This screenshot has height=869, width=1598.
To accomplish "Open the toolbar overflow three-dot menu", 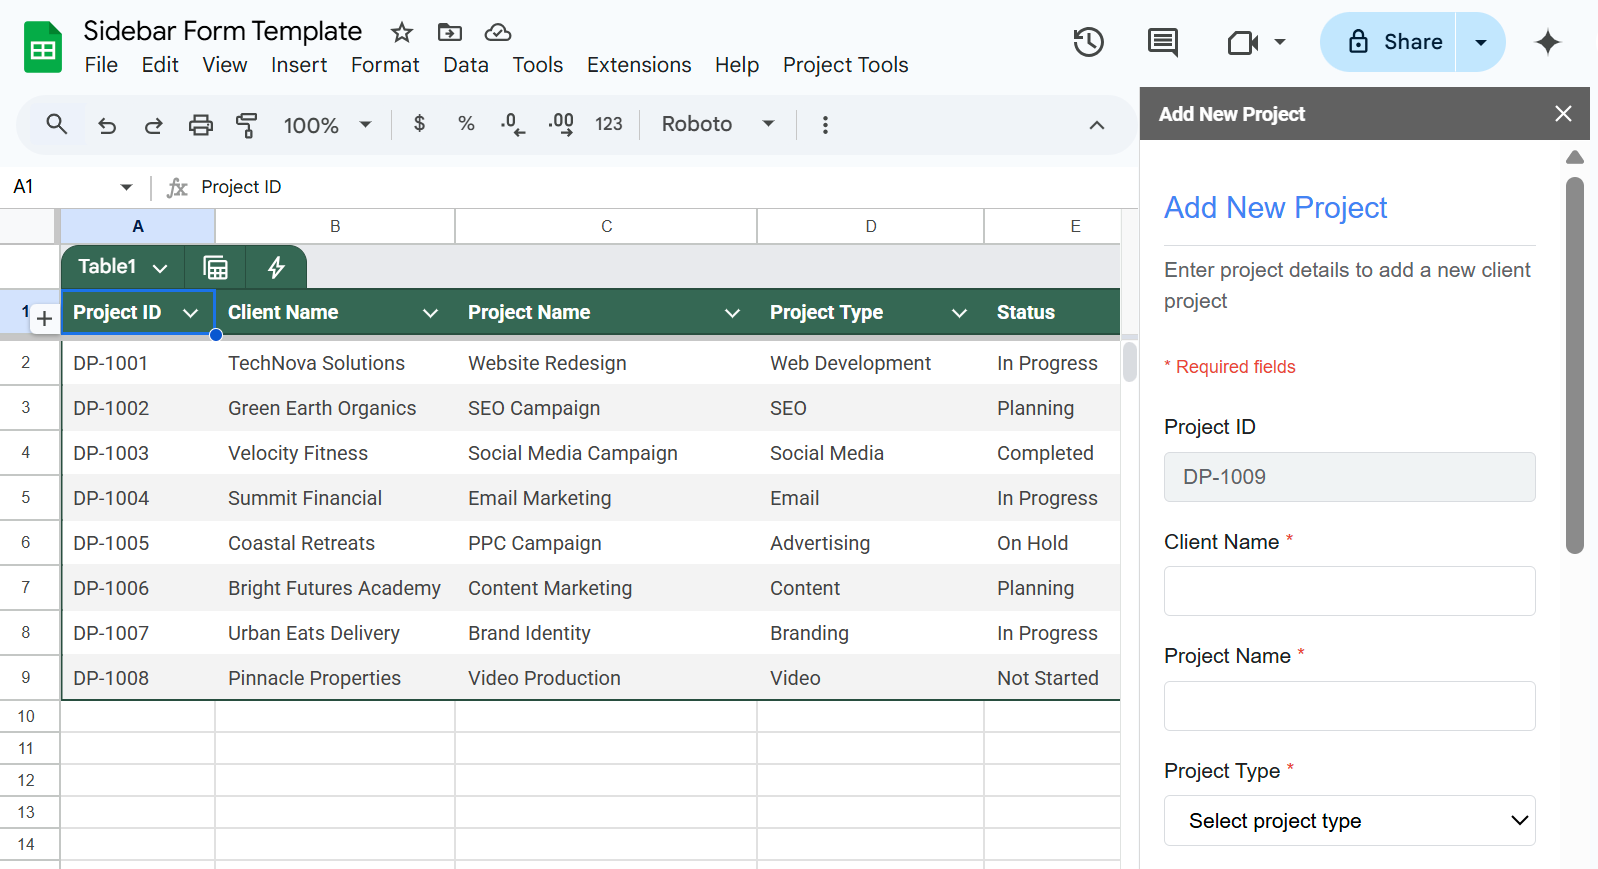I will 825,125.
